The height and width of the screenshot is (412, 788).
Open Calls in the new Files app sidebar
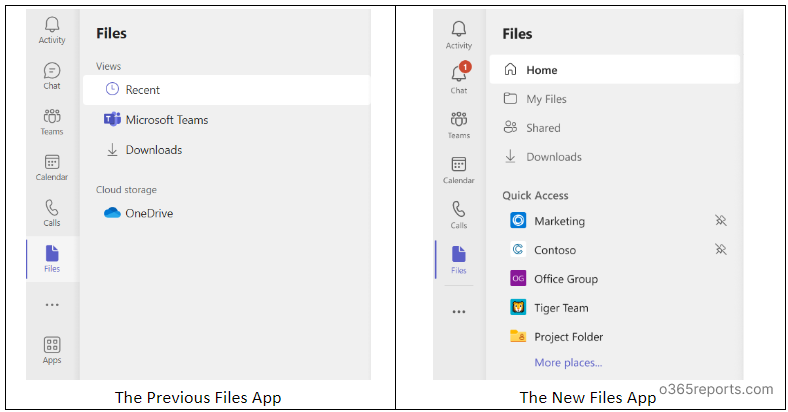(x=459, y=216)
